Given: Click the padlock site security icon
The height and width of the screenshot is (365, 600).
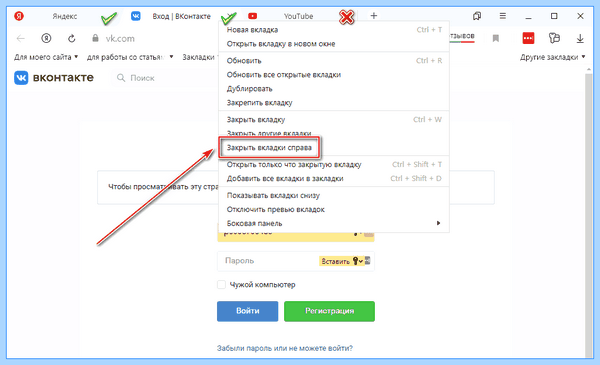Looking at the screenshot, I should click(95, 38).
